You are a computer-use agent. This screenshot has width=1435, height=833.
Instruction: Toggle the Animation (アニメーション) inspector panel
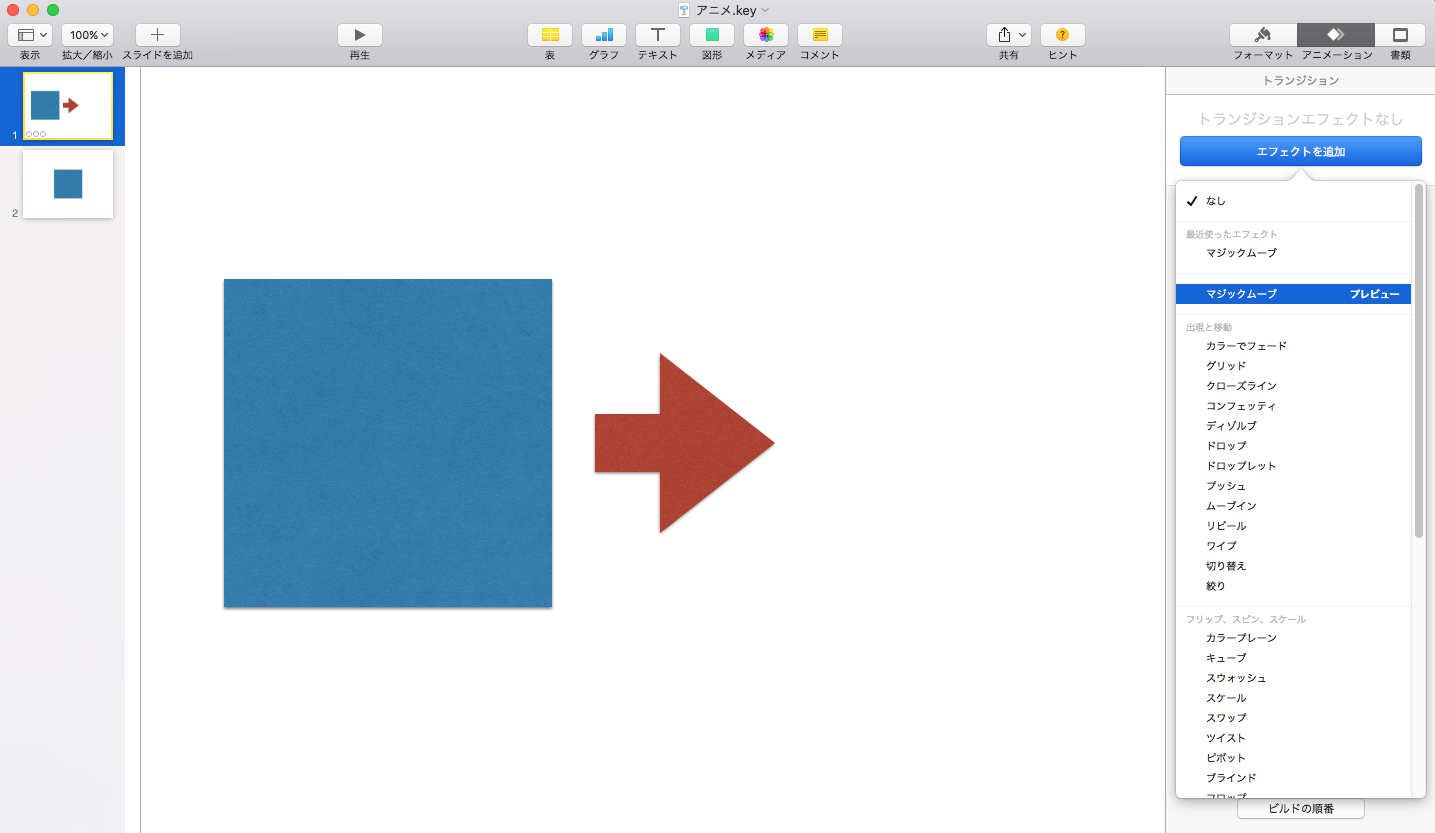coord(1335,35)
